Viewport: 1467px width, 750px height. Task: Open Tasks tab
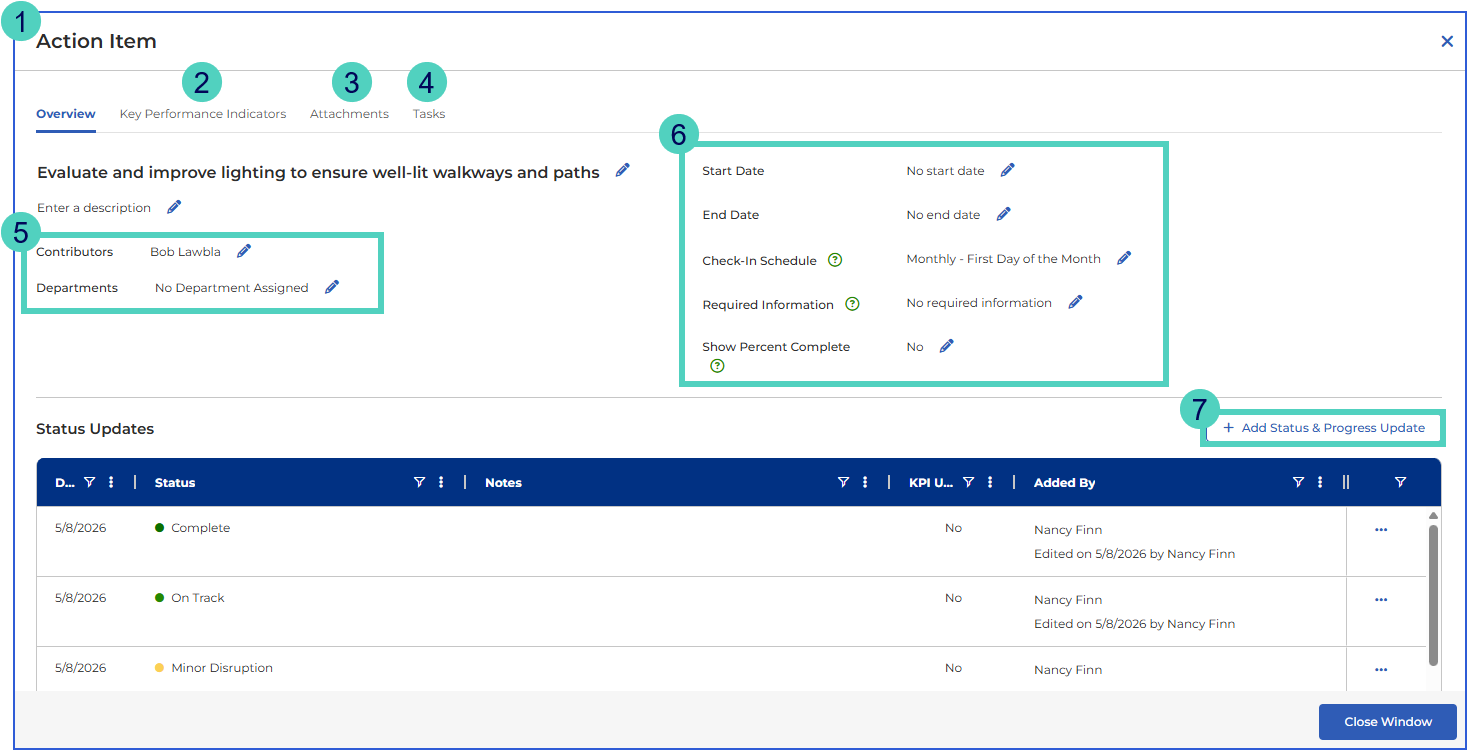coord(429,114)
